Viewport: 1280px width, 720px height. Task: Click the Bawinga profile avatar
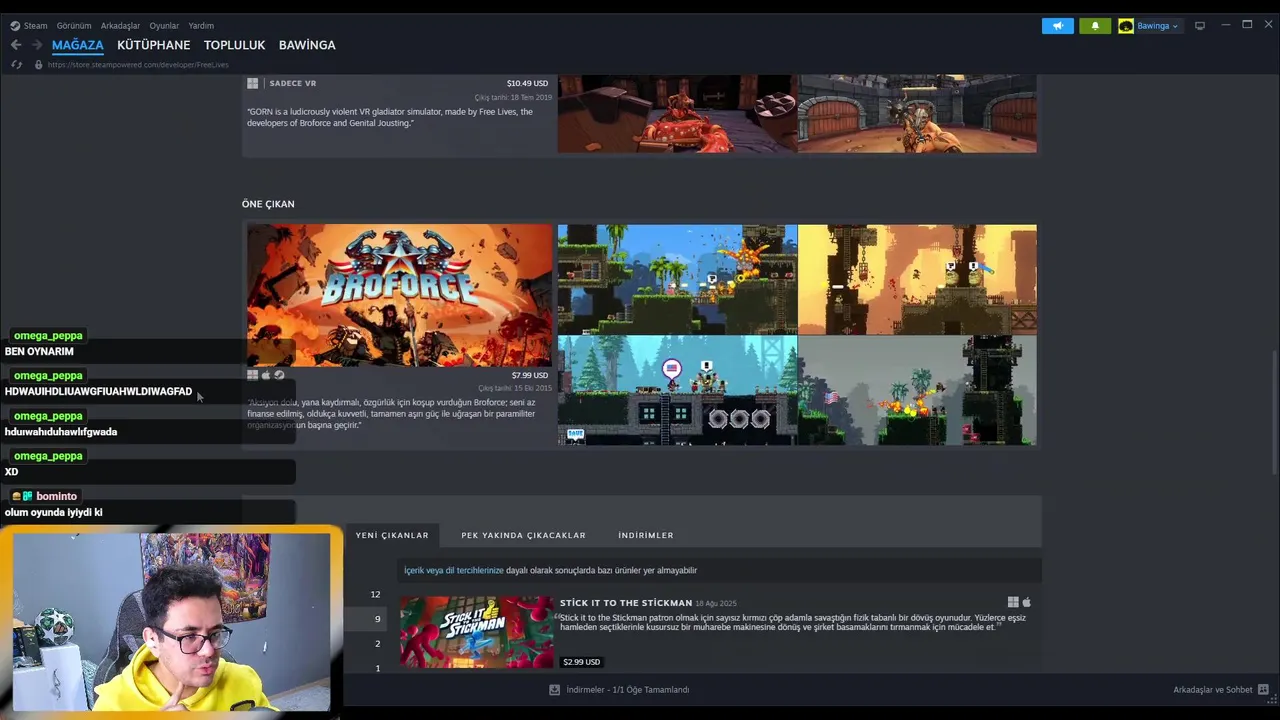(1126, 26)
